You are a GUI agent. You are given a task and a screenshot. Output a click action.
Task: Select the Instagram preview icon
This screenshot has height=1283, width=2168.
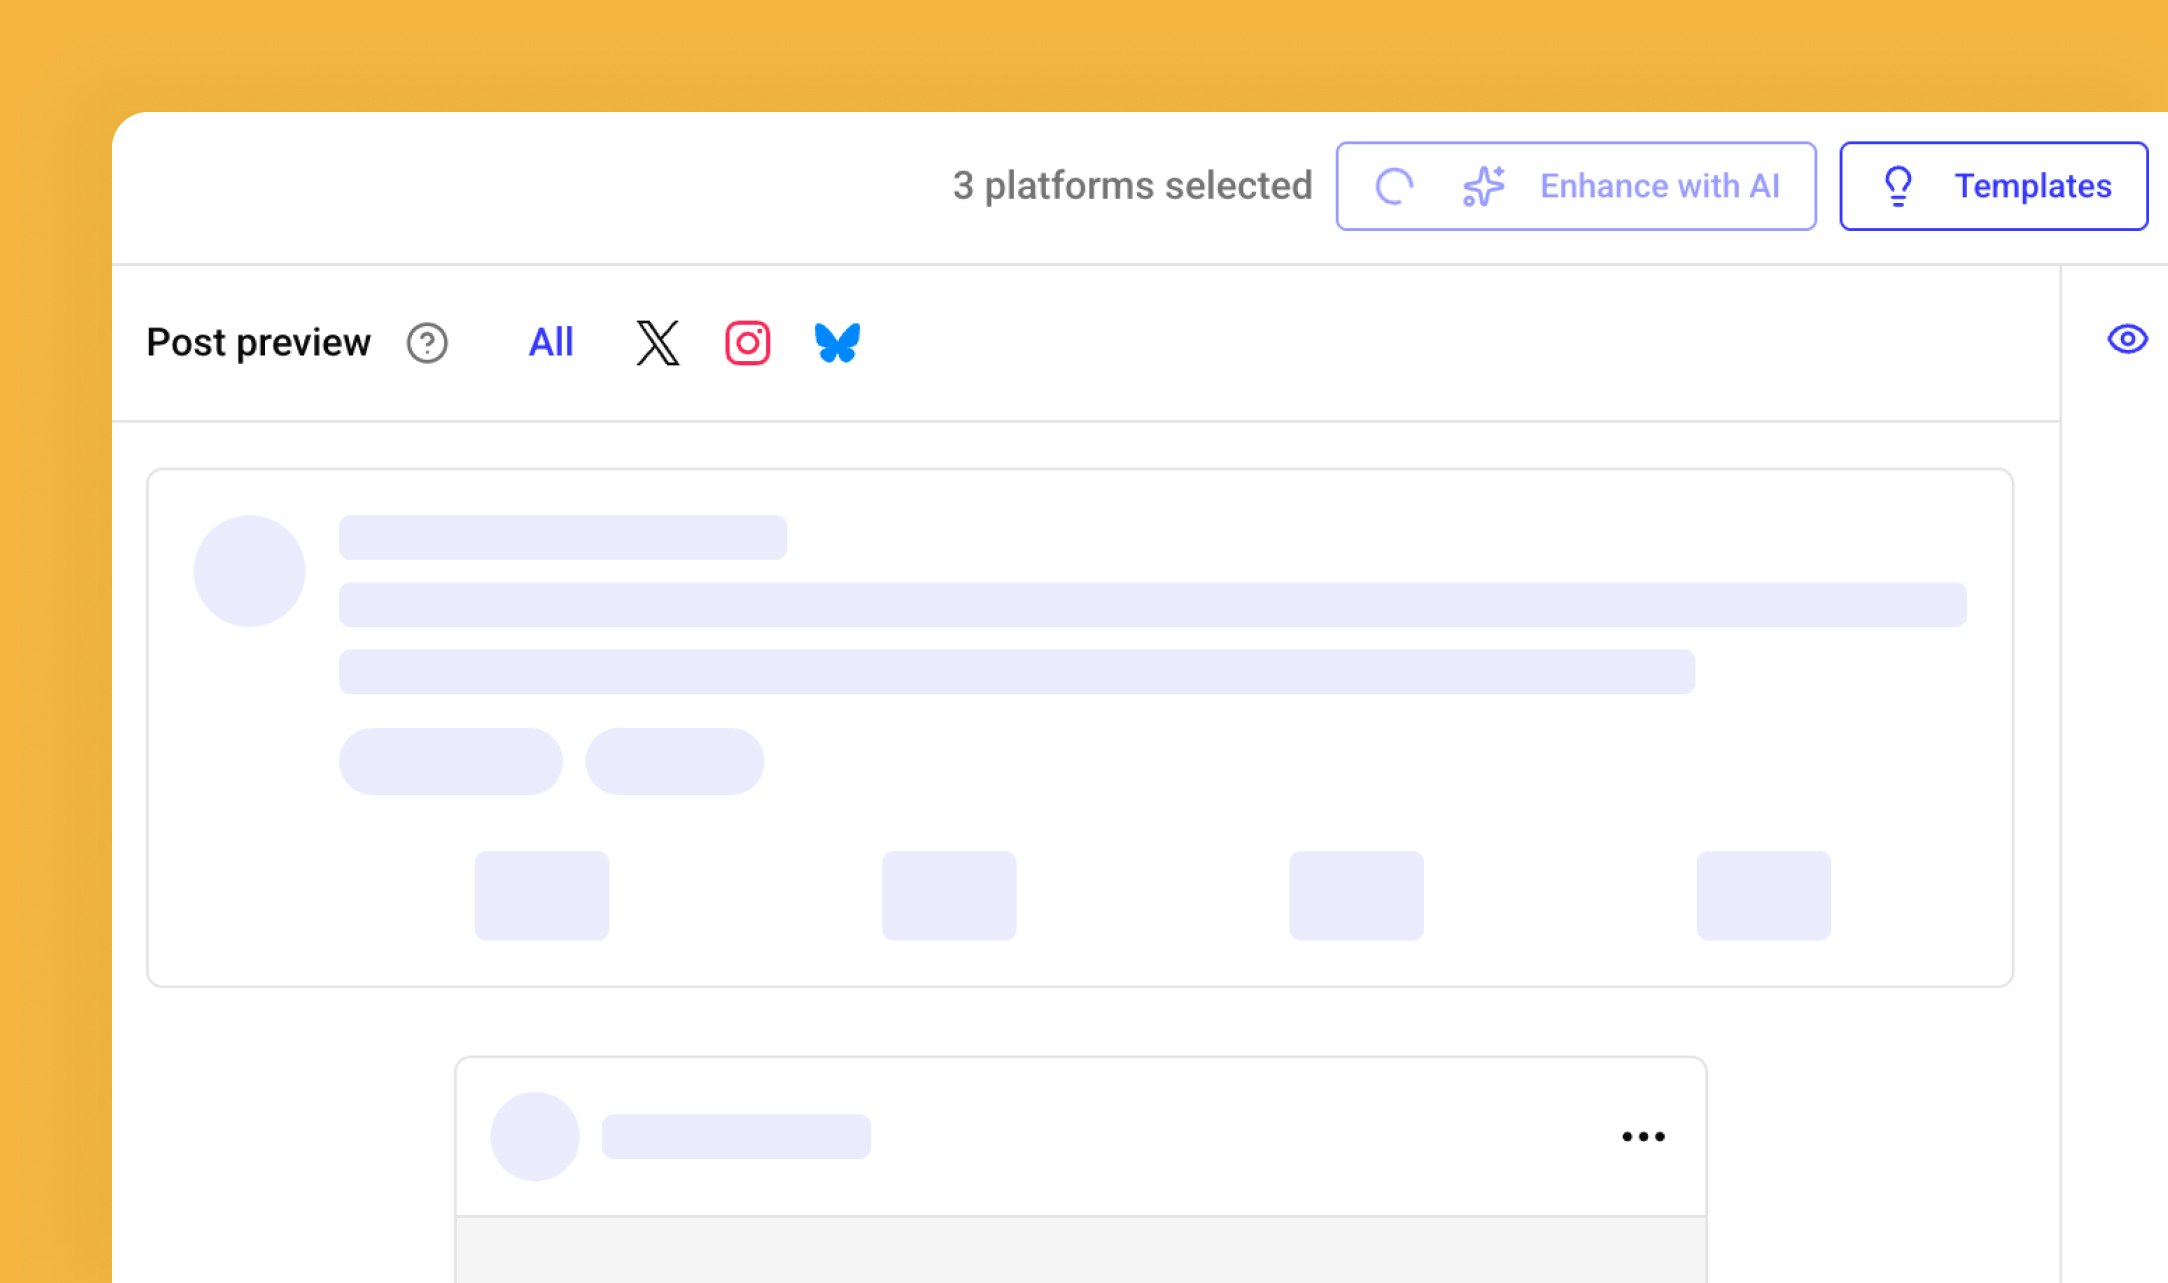click(747, 343)
